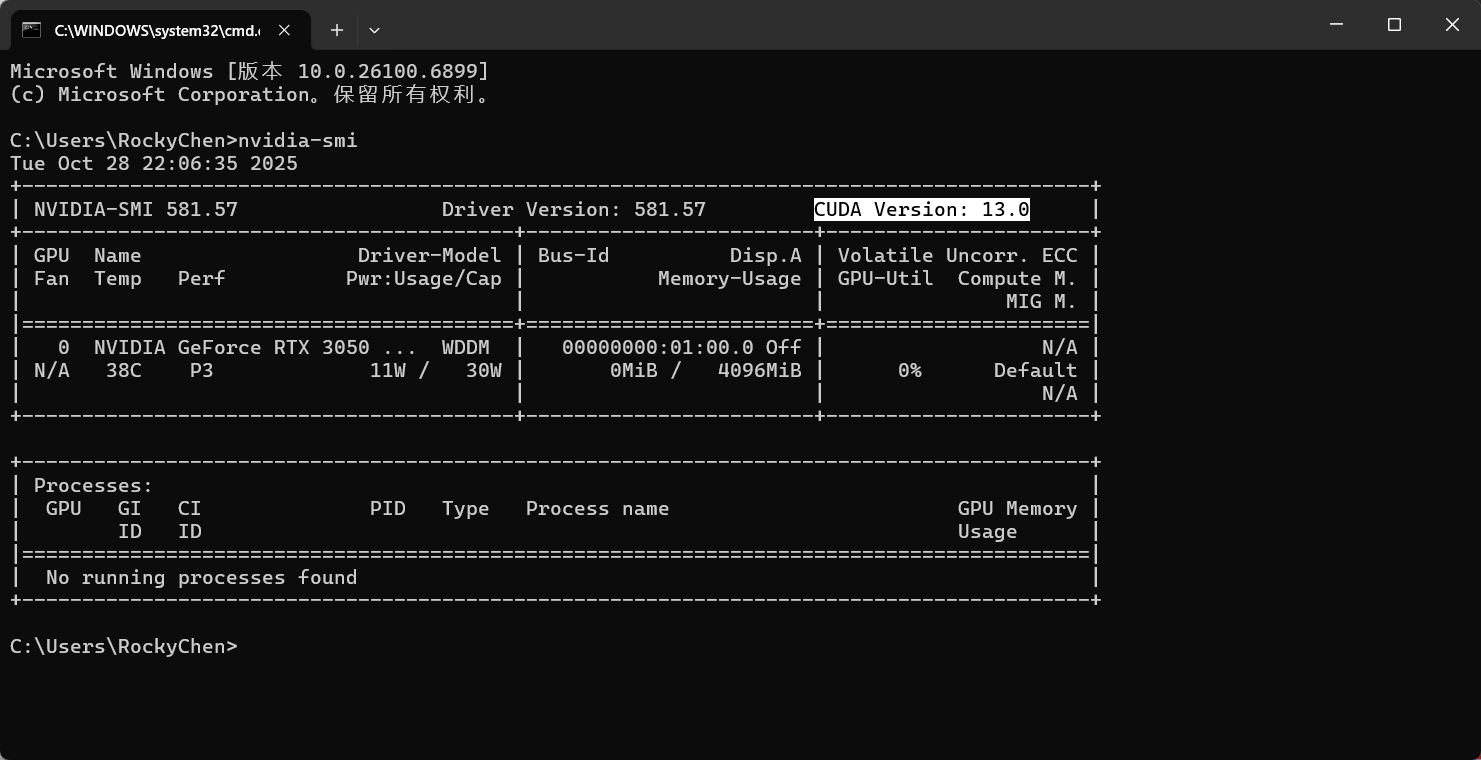Click the Default compute mode value

click(1036, 371)
